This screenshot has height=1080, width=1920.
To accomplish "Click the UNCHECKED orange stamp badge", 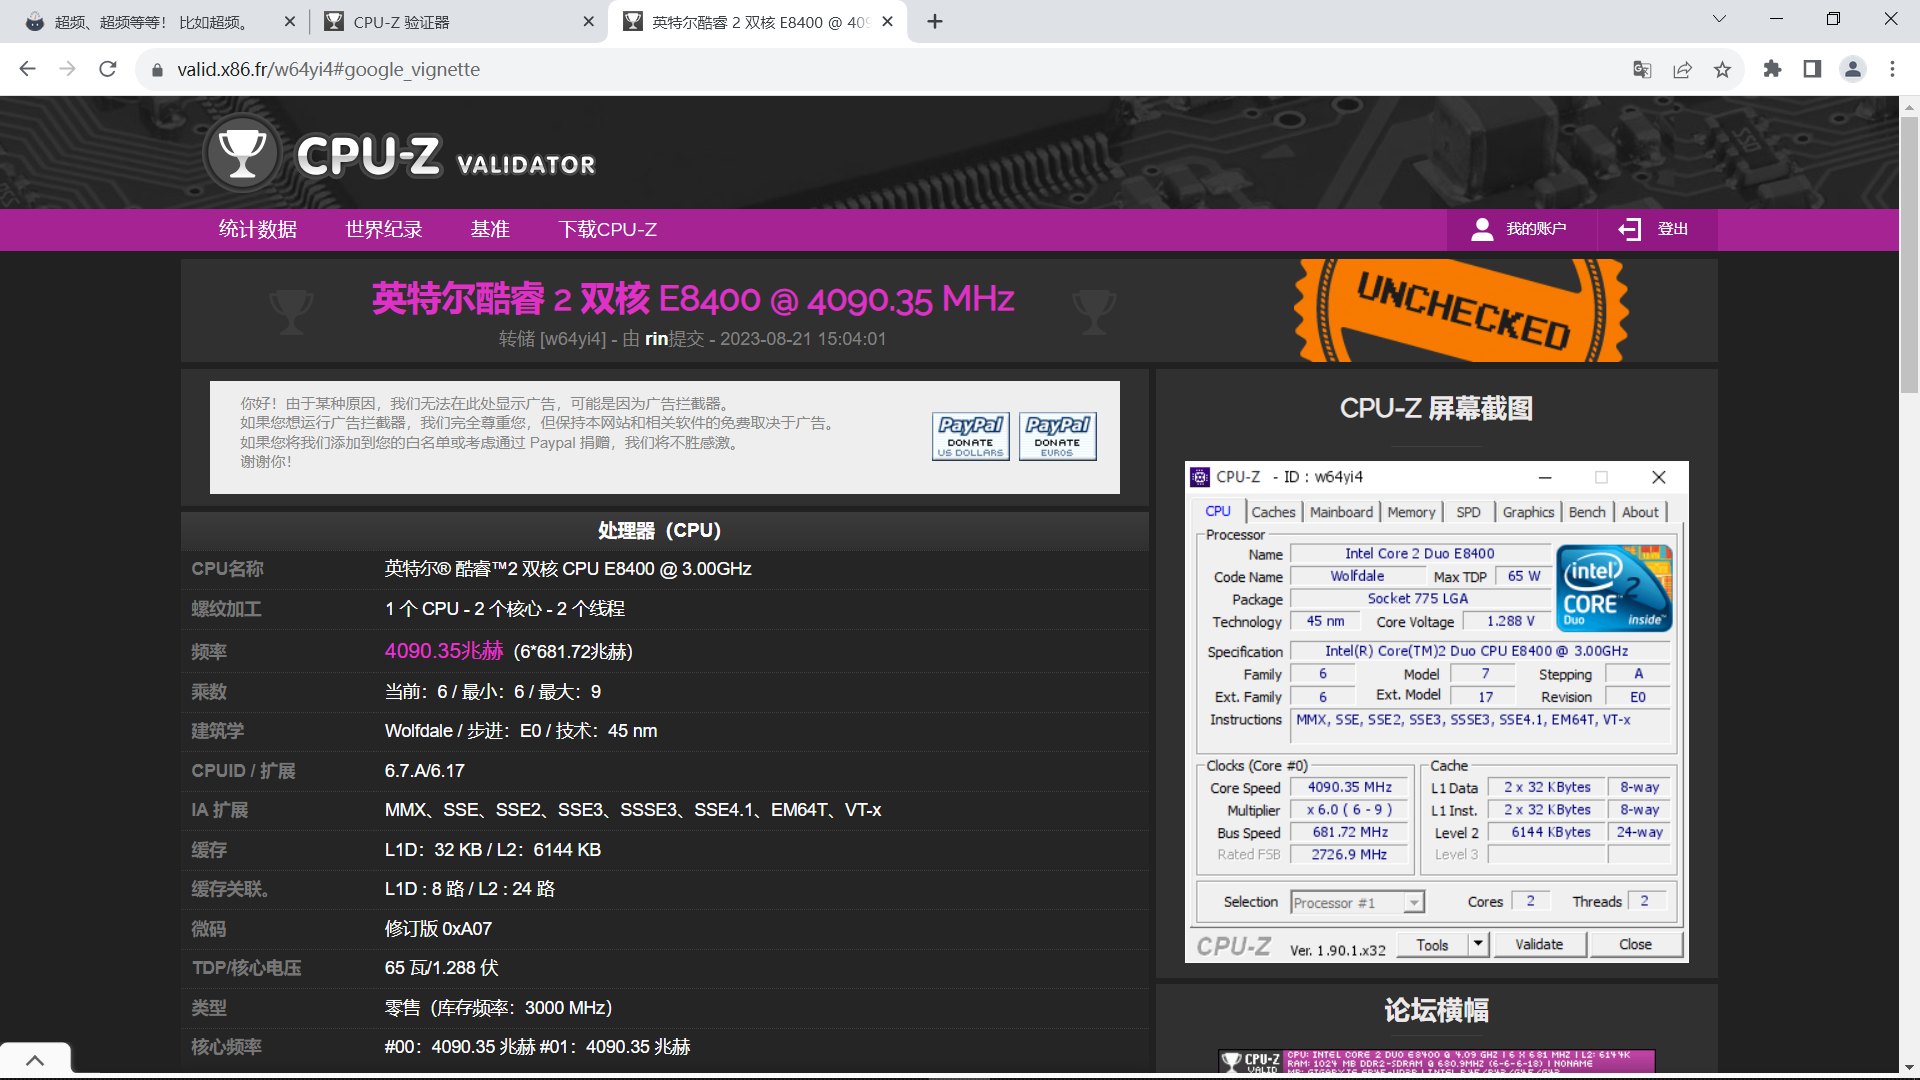I will (x=1461, y=311).
